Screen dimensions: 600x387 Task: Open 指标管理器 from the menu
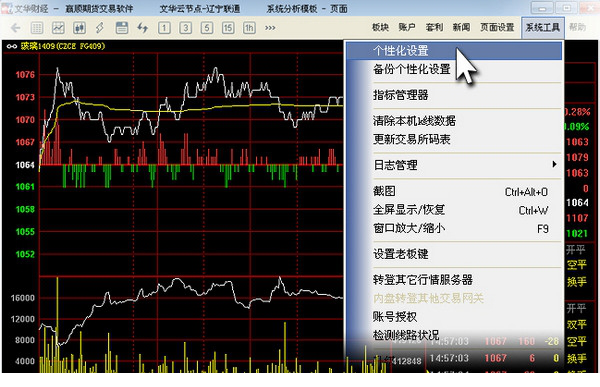pos(454,95)
